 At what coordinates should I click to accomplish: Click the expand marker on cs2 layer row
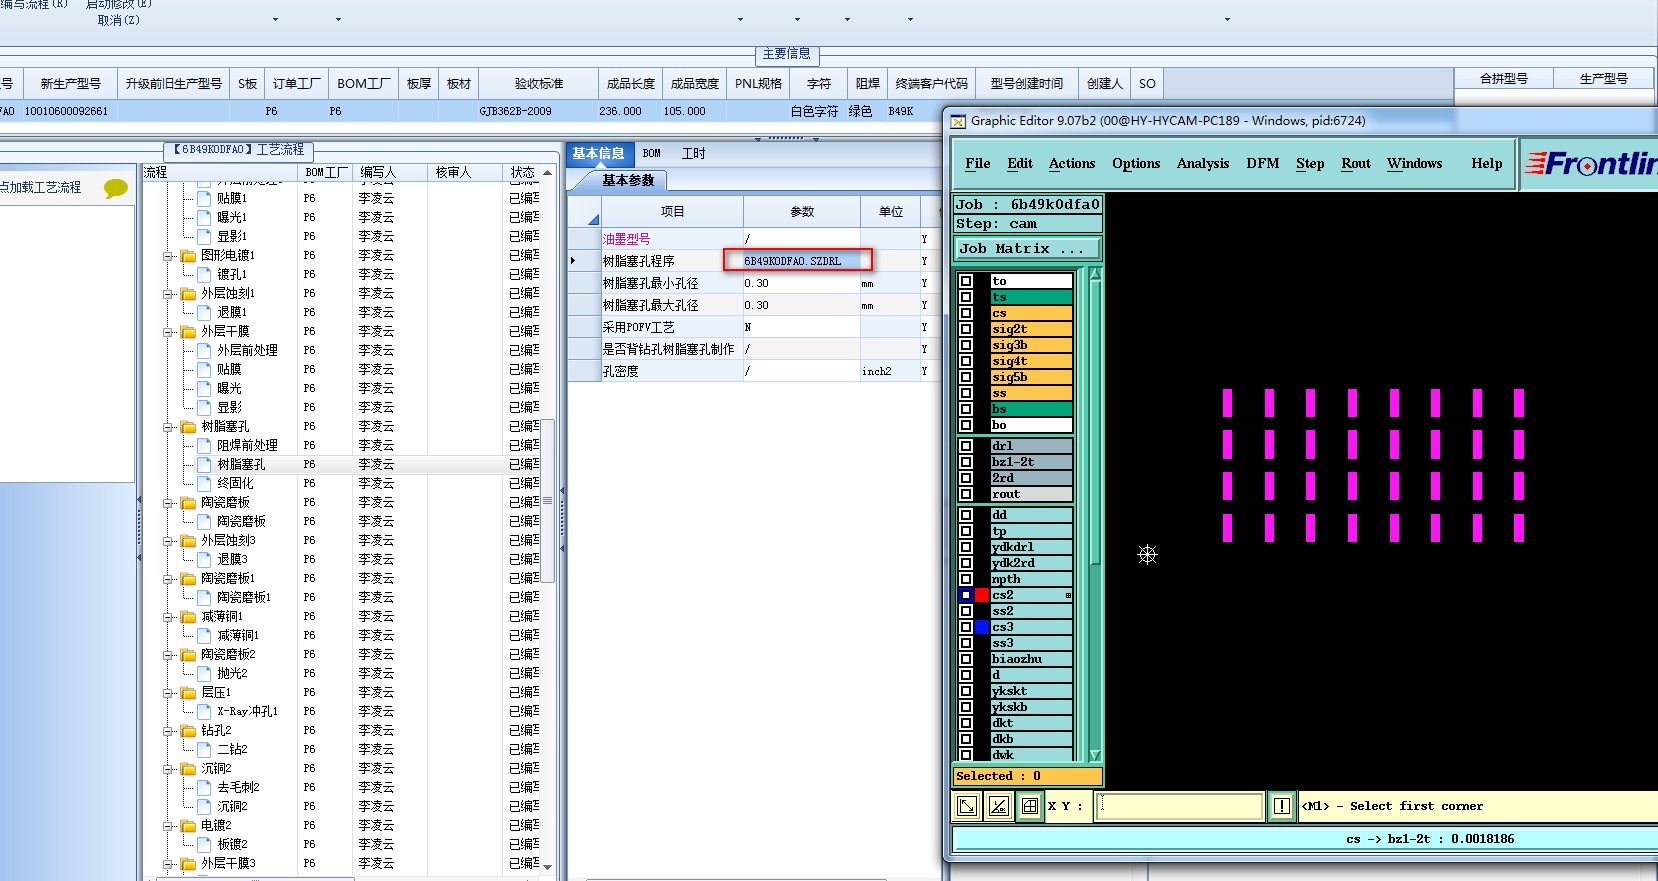coord(1068,596)
